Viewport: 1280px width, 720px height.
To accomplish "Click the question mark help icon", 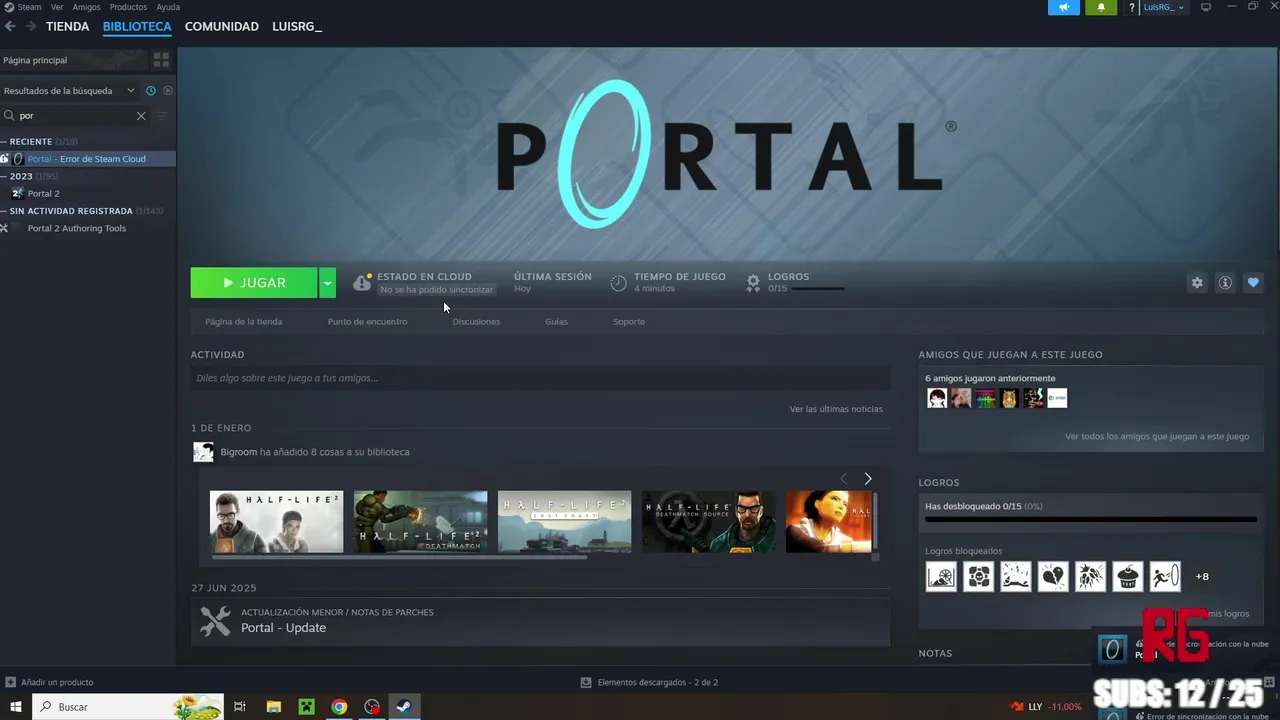I will tap(1131, 7).
